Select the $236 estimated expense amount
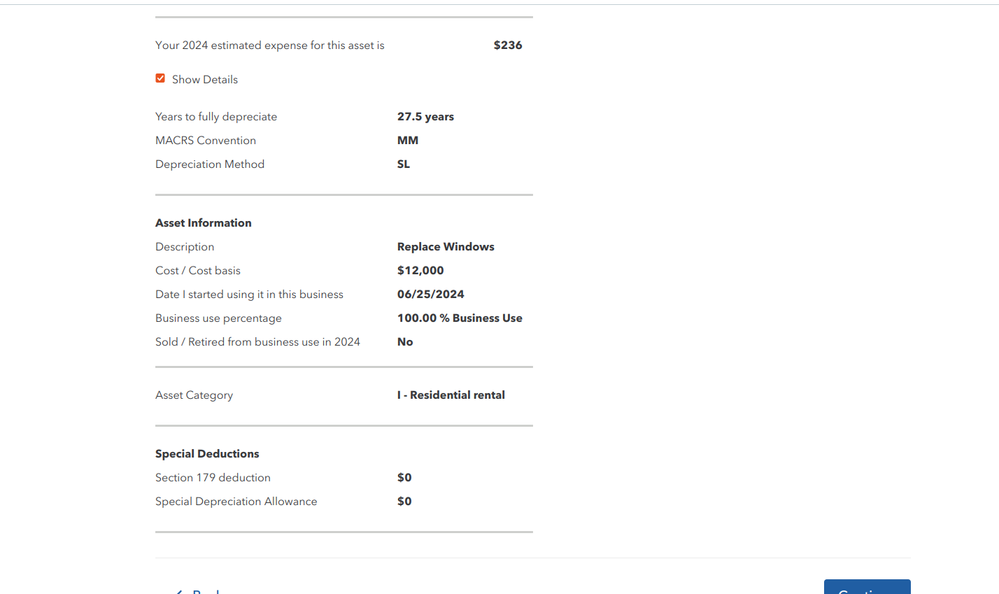999x594 pixels. (508, 45)
